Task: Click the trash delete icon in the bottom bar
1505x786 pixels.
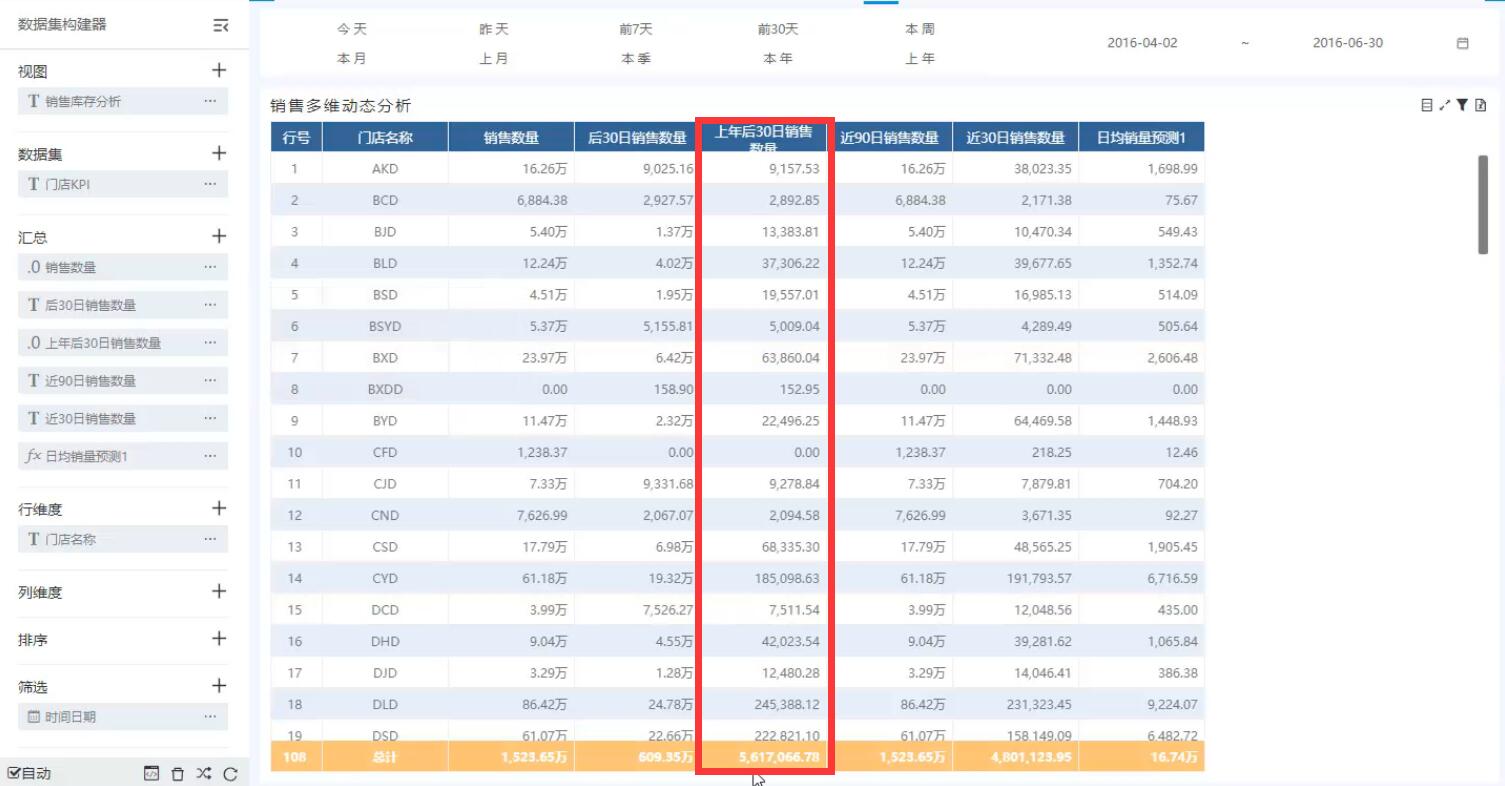Action: click(x=178, y=773)
